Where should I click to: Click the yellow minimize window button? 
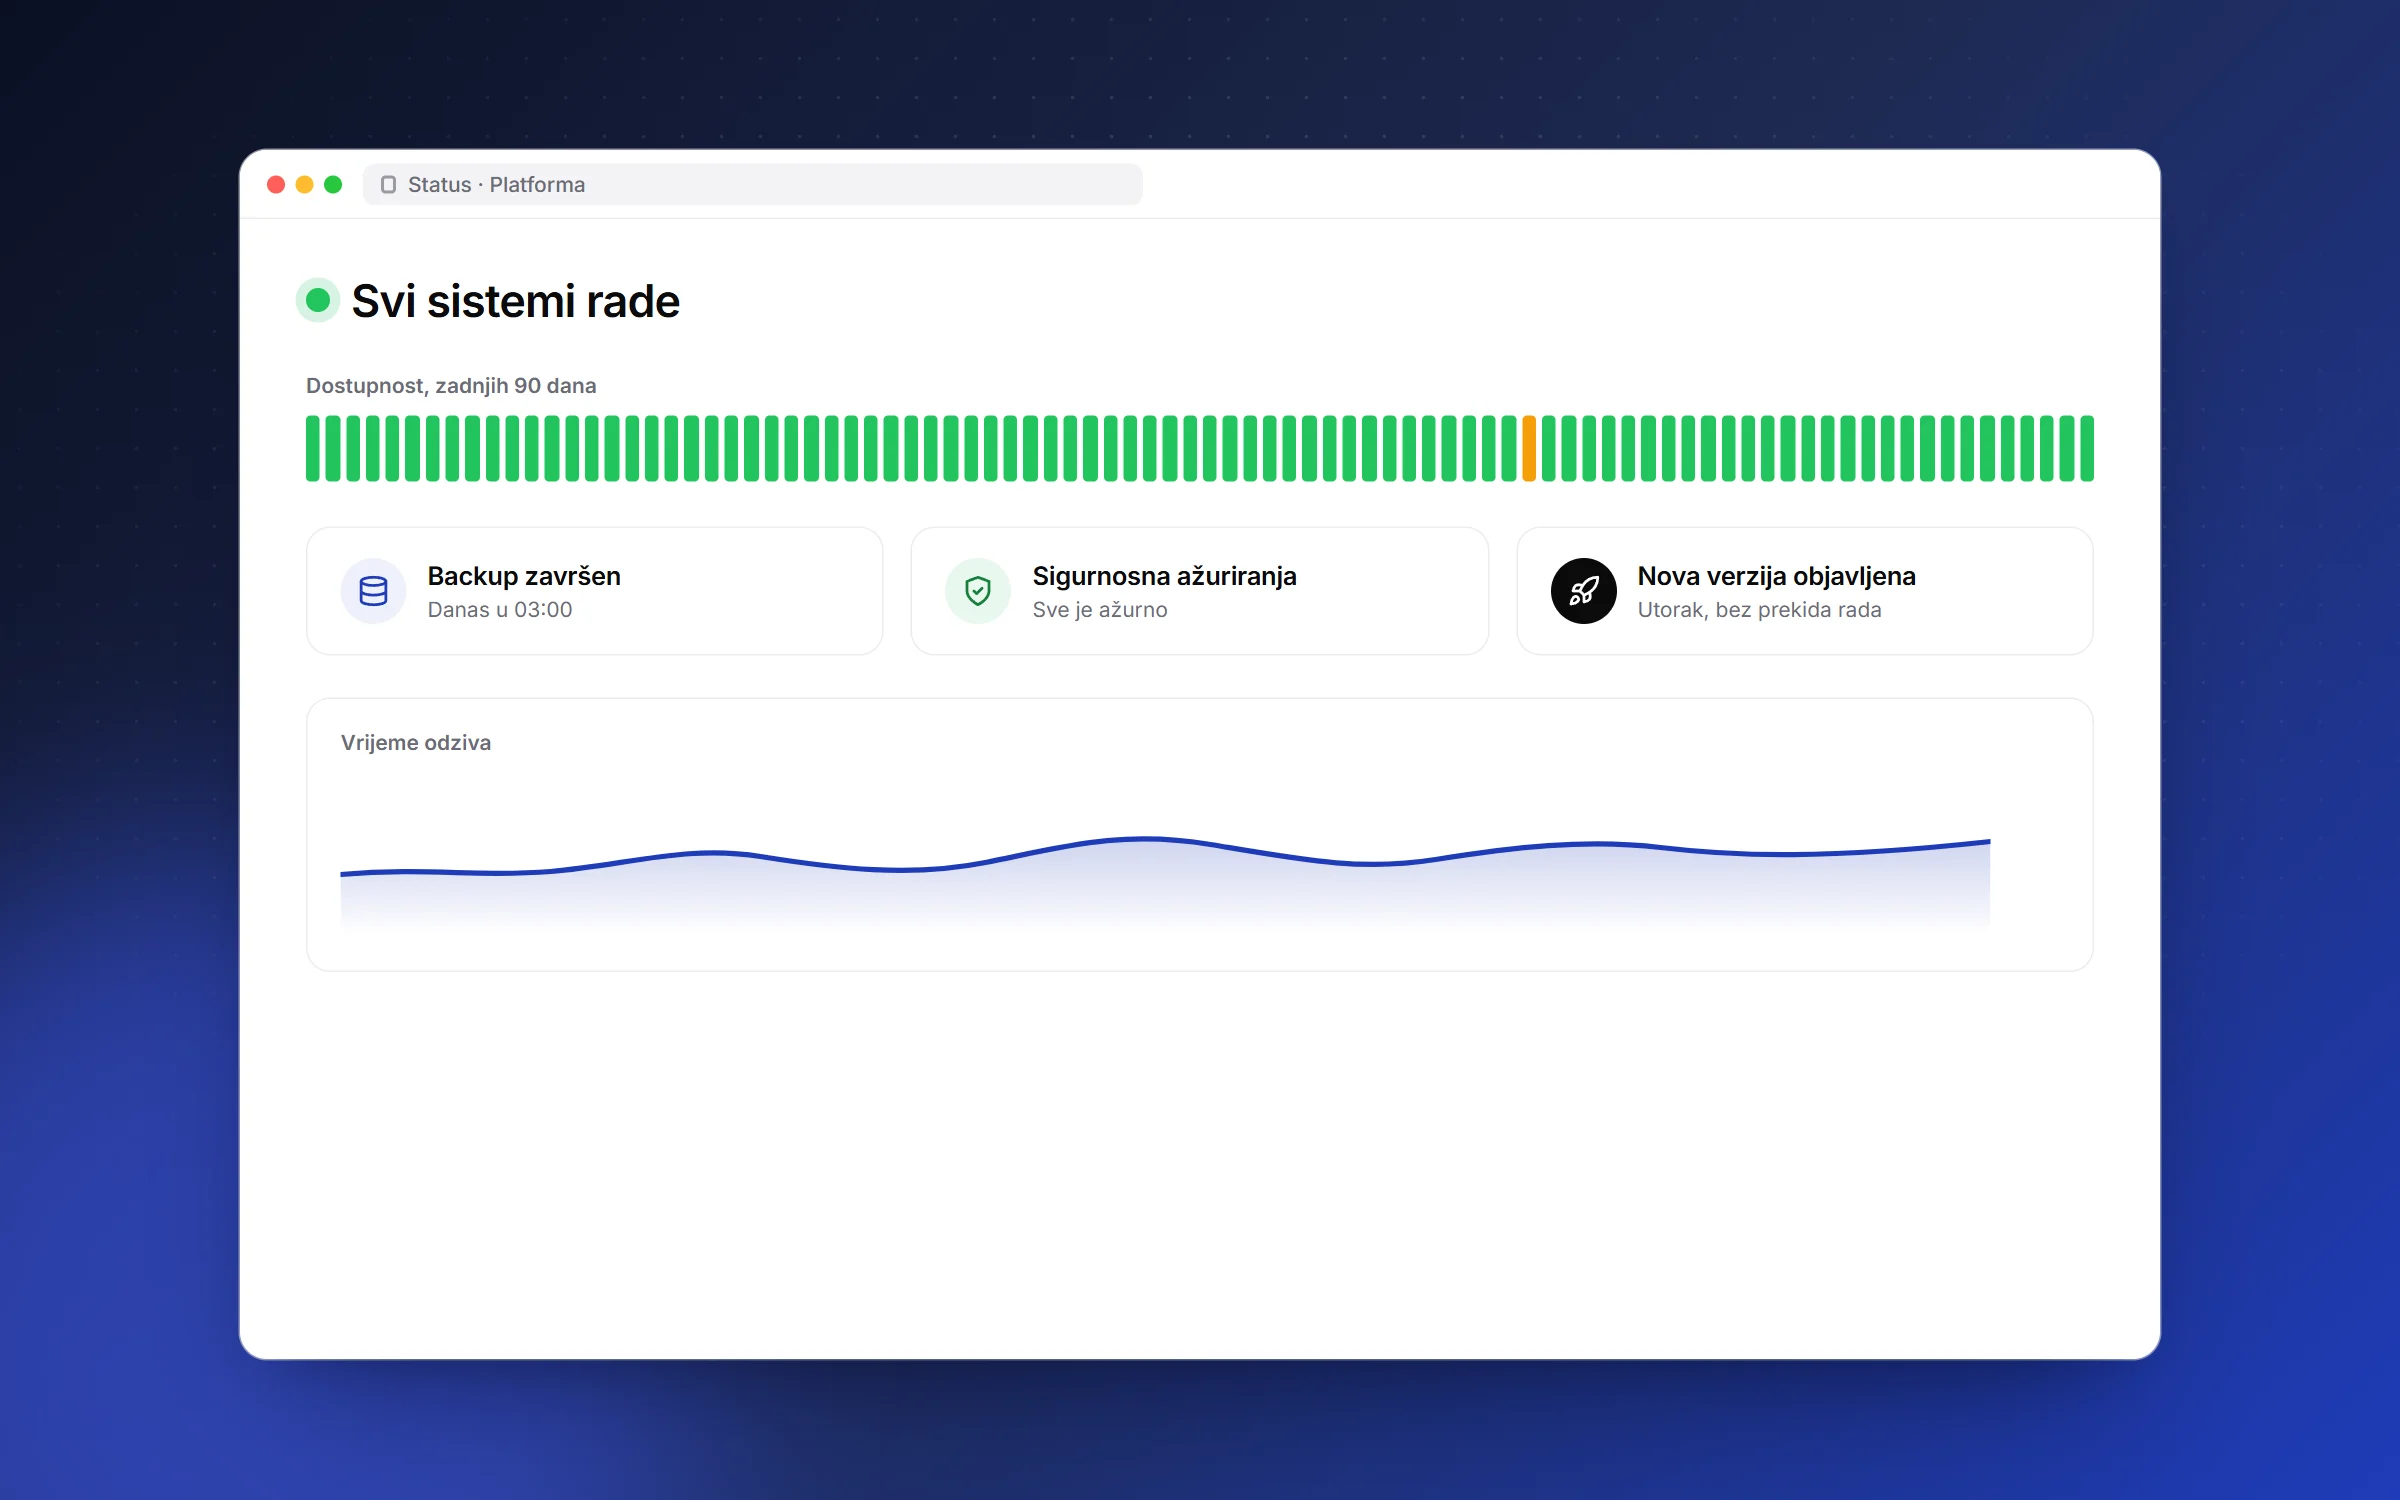coord(305,184)
